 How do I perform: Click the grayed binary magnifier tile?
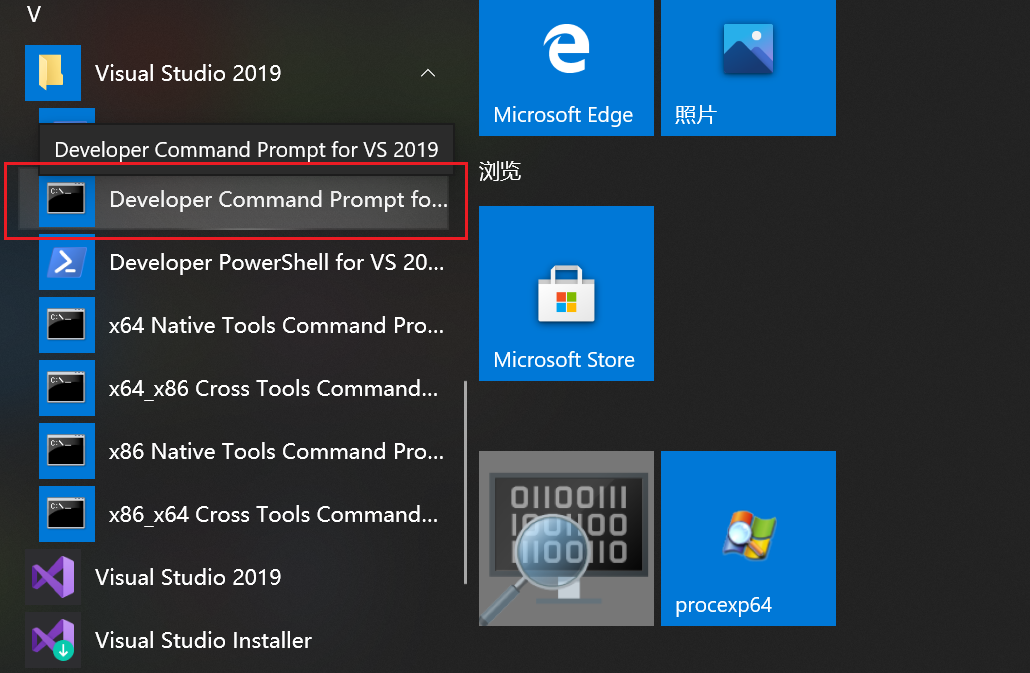pos(566,538)
